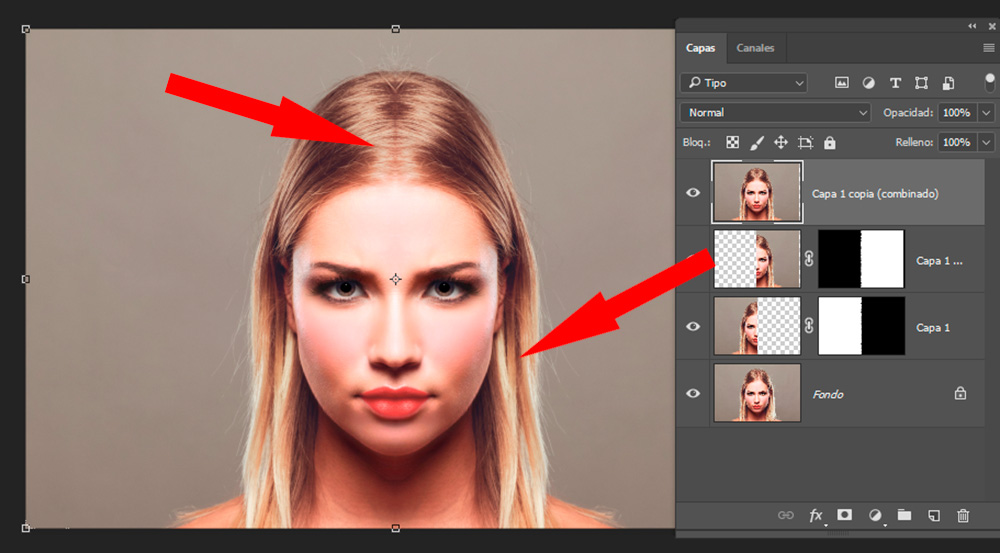Expand the Opacidad slider arrow
Viewport: 1000px width, 553px height.
point(987,113)
